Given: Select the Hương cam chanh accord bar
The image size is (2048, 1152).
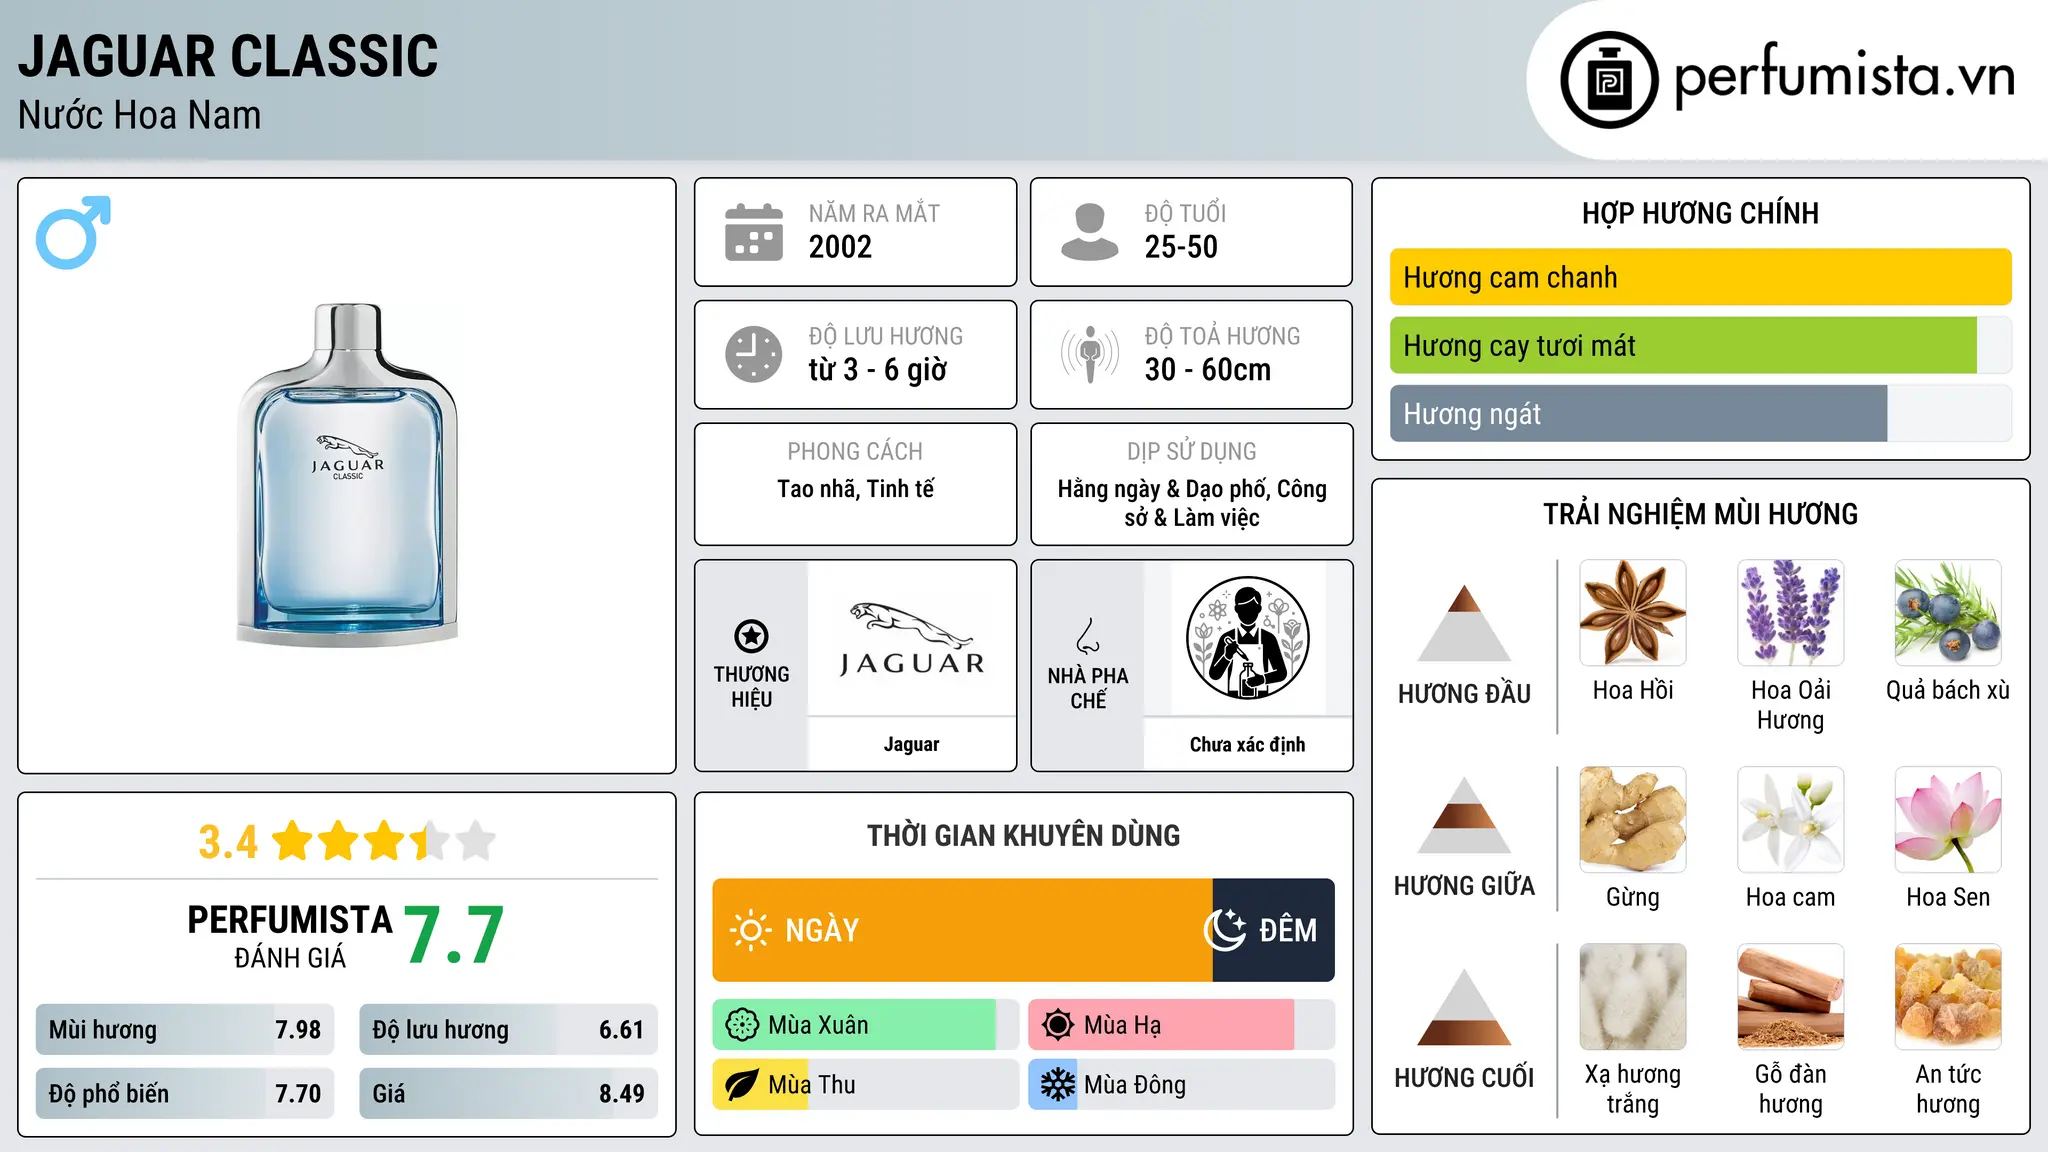Looking at the screenshot, I should 1700,277.
